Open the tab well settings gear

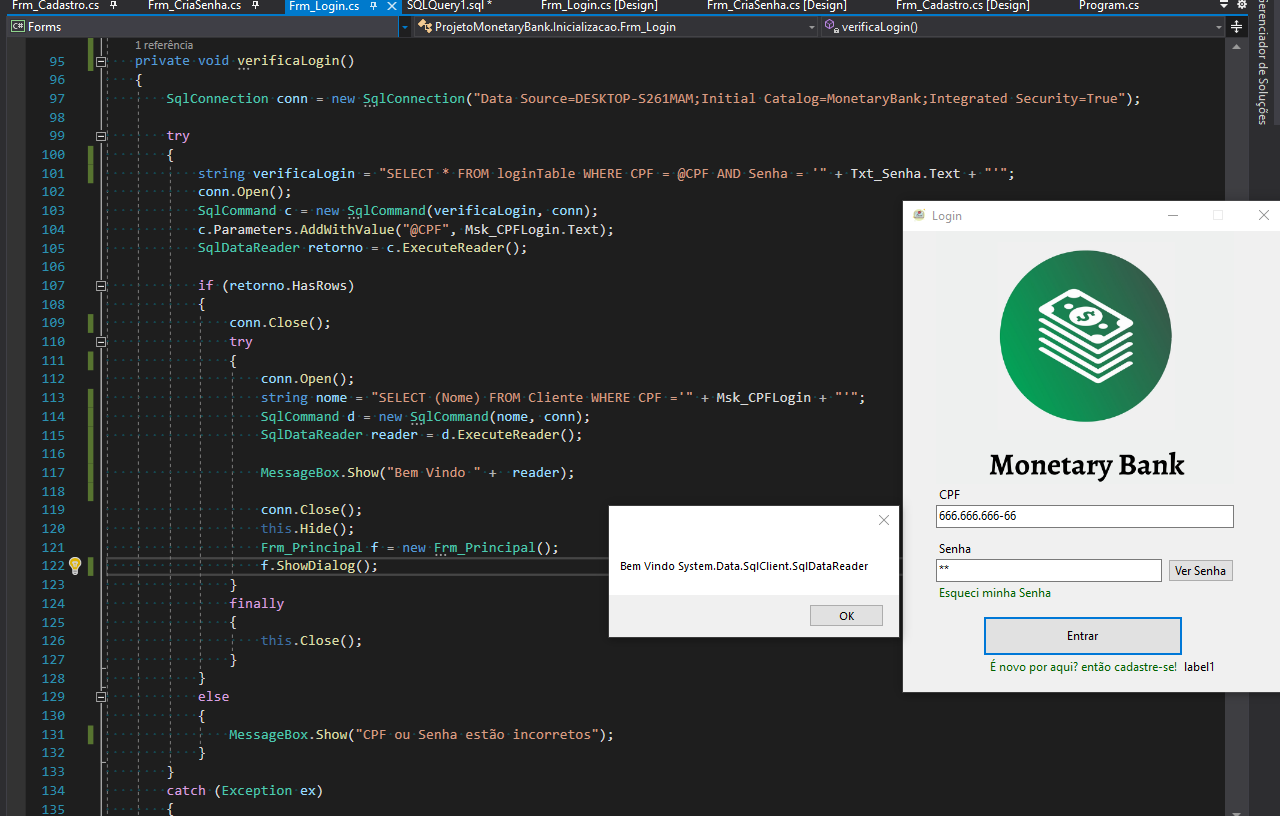(1242, 6)
